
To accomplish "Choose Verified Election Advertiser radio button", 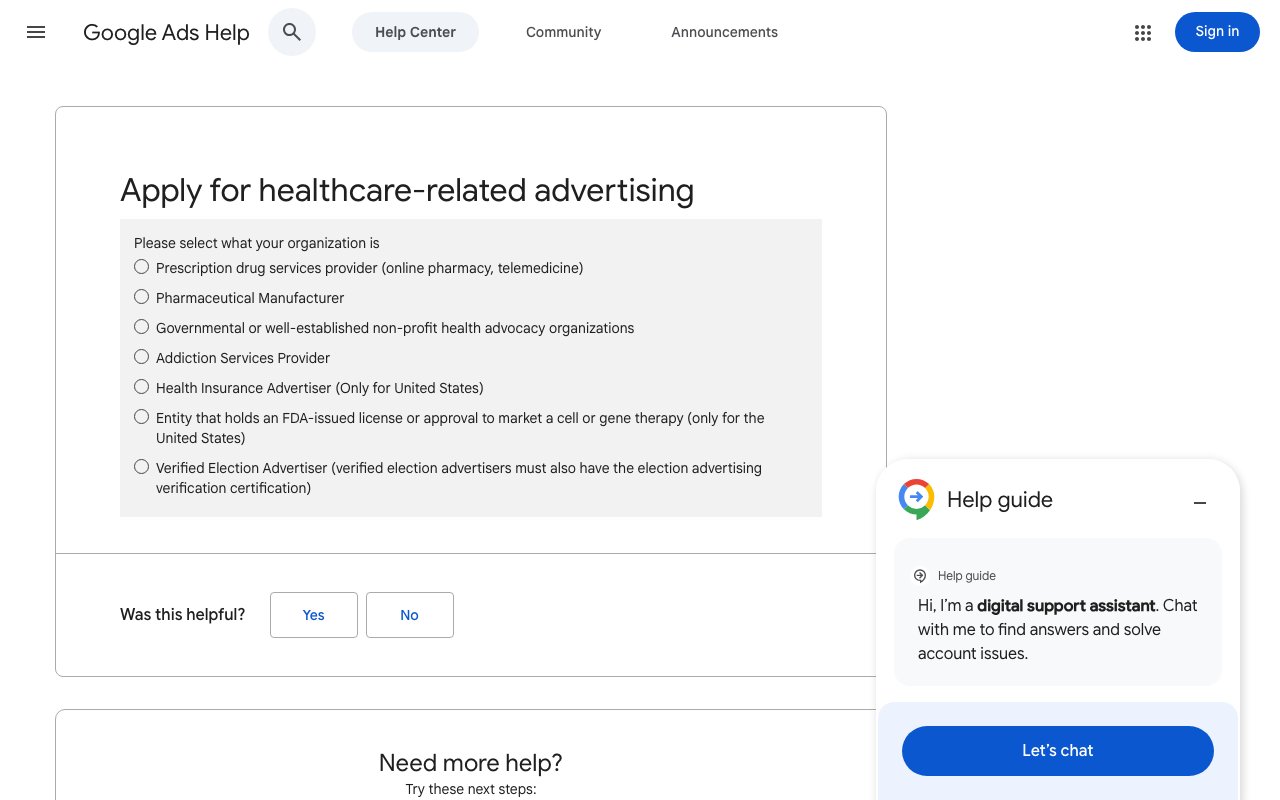I will coord(142,467).
